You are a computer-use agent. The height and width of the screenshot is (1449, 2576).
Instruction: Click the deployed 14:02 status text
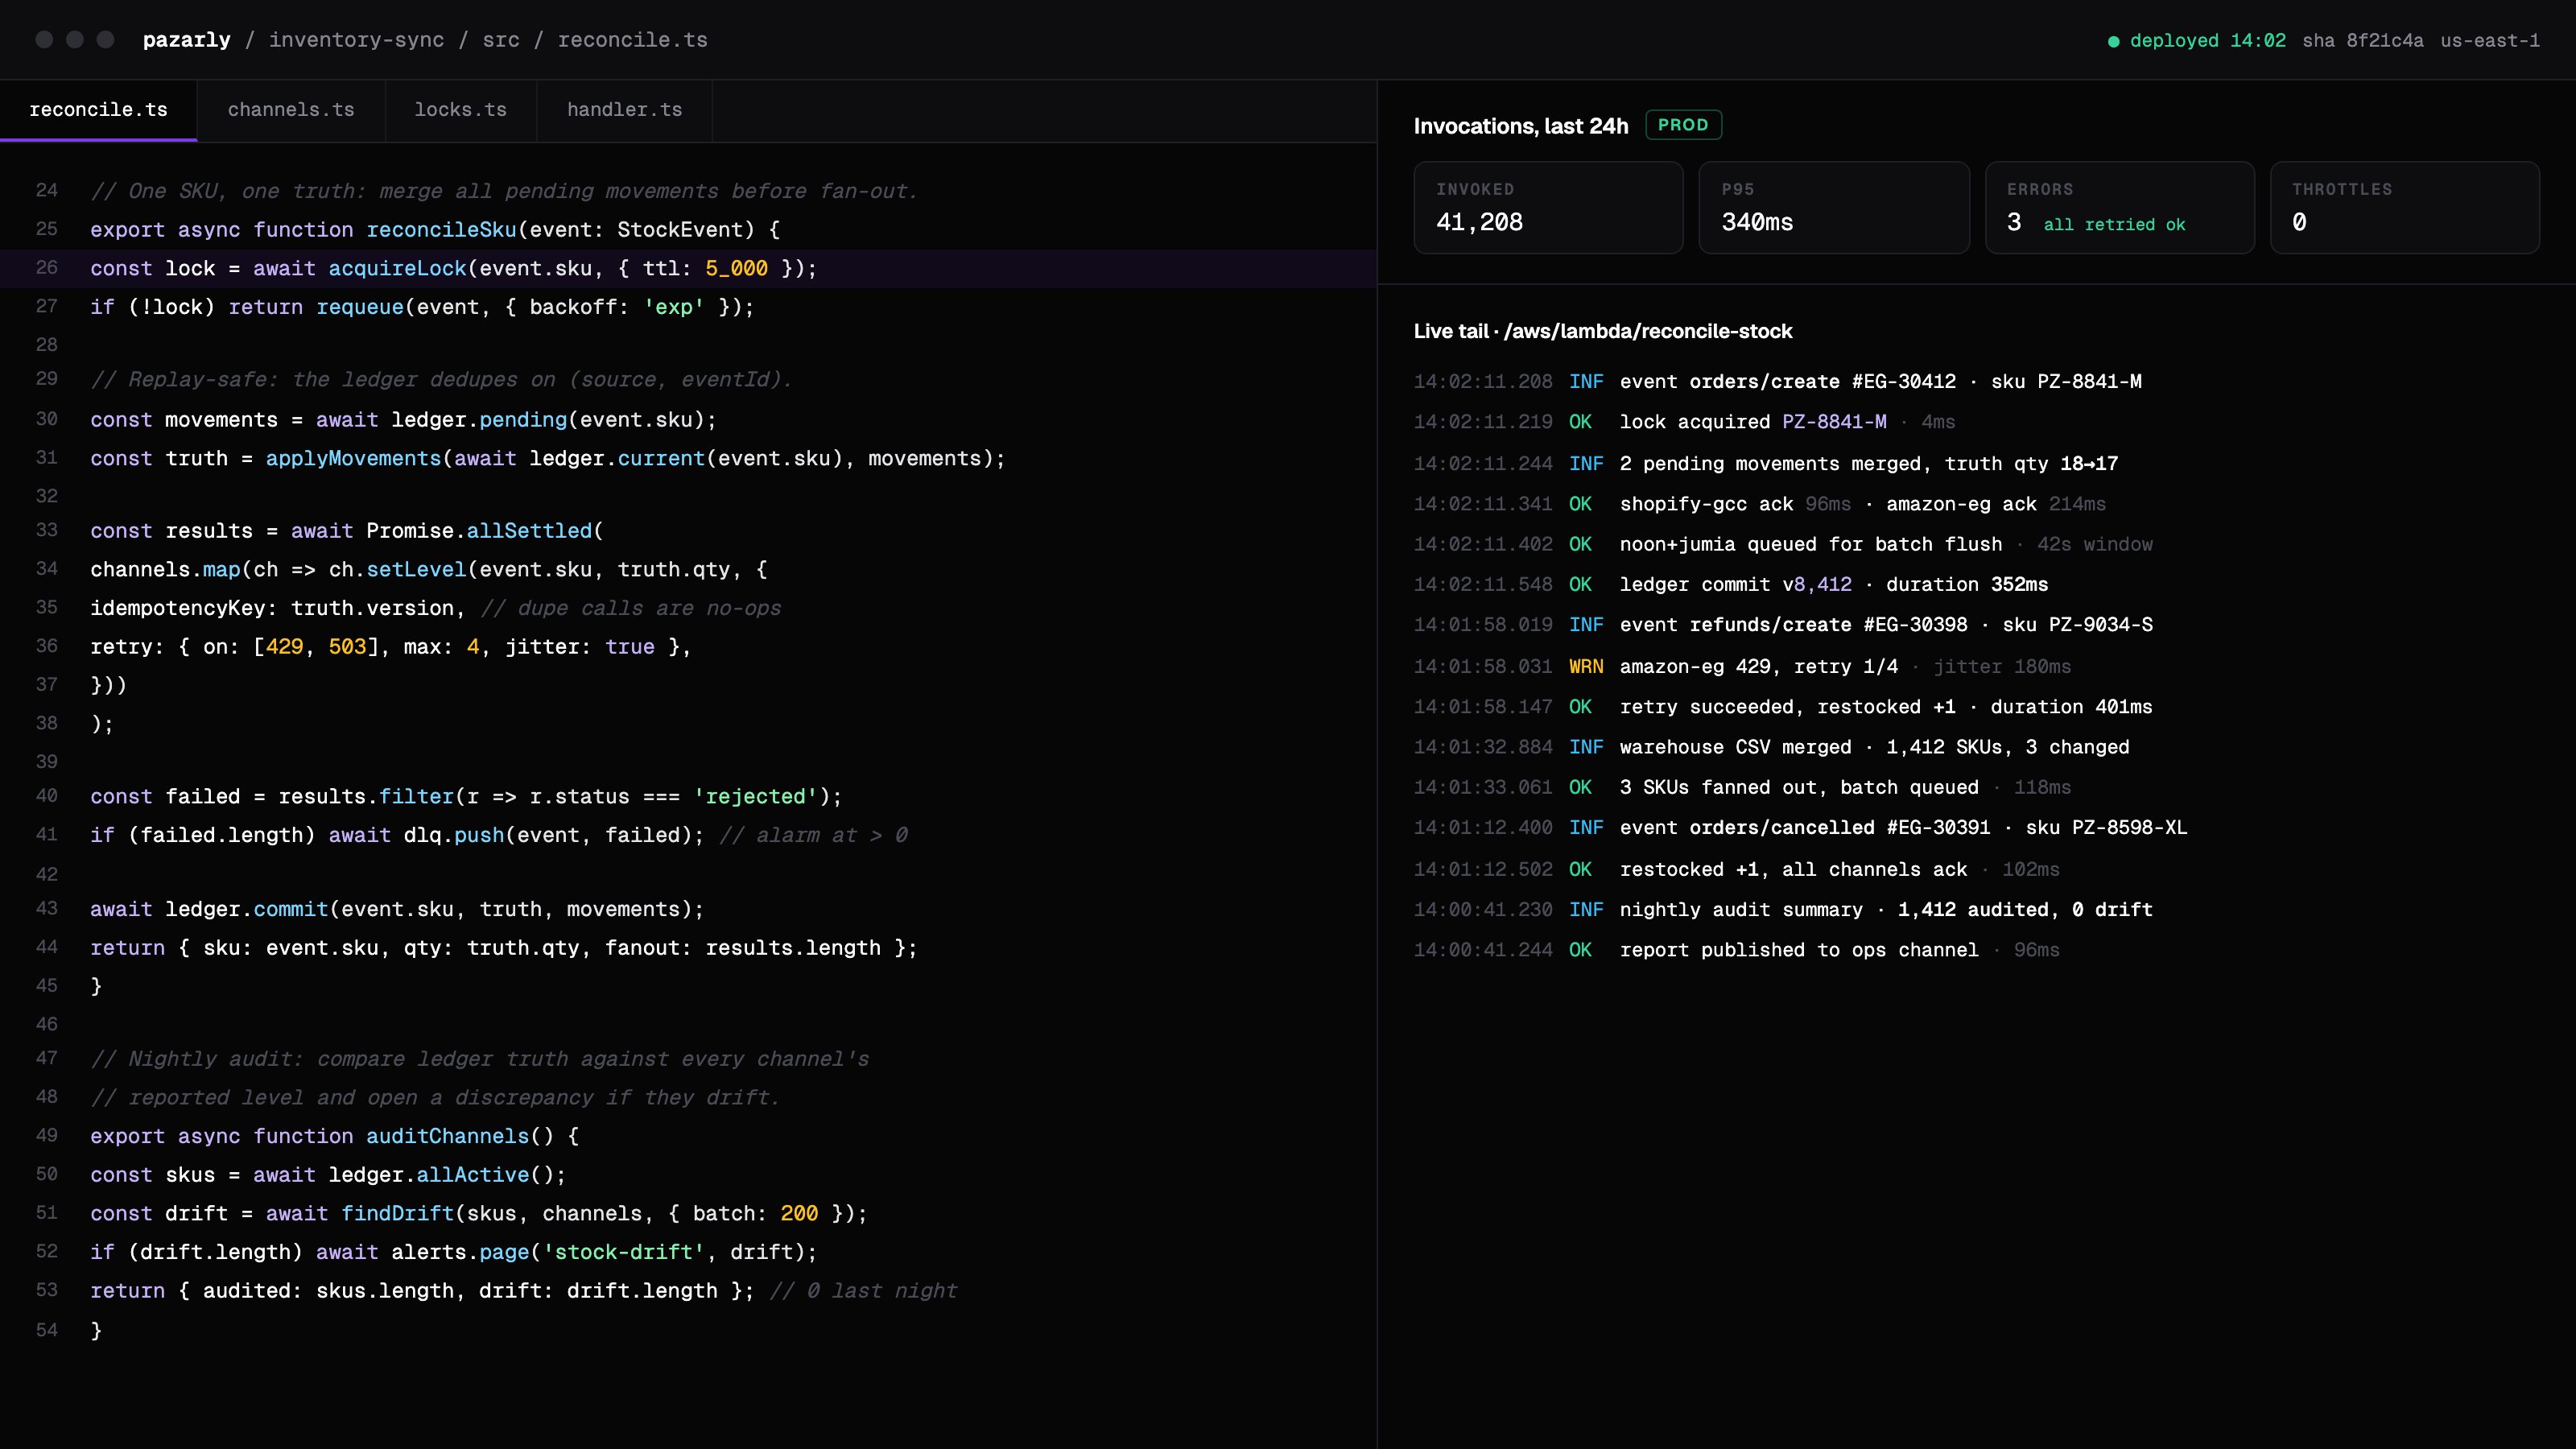pos(2207,41)
